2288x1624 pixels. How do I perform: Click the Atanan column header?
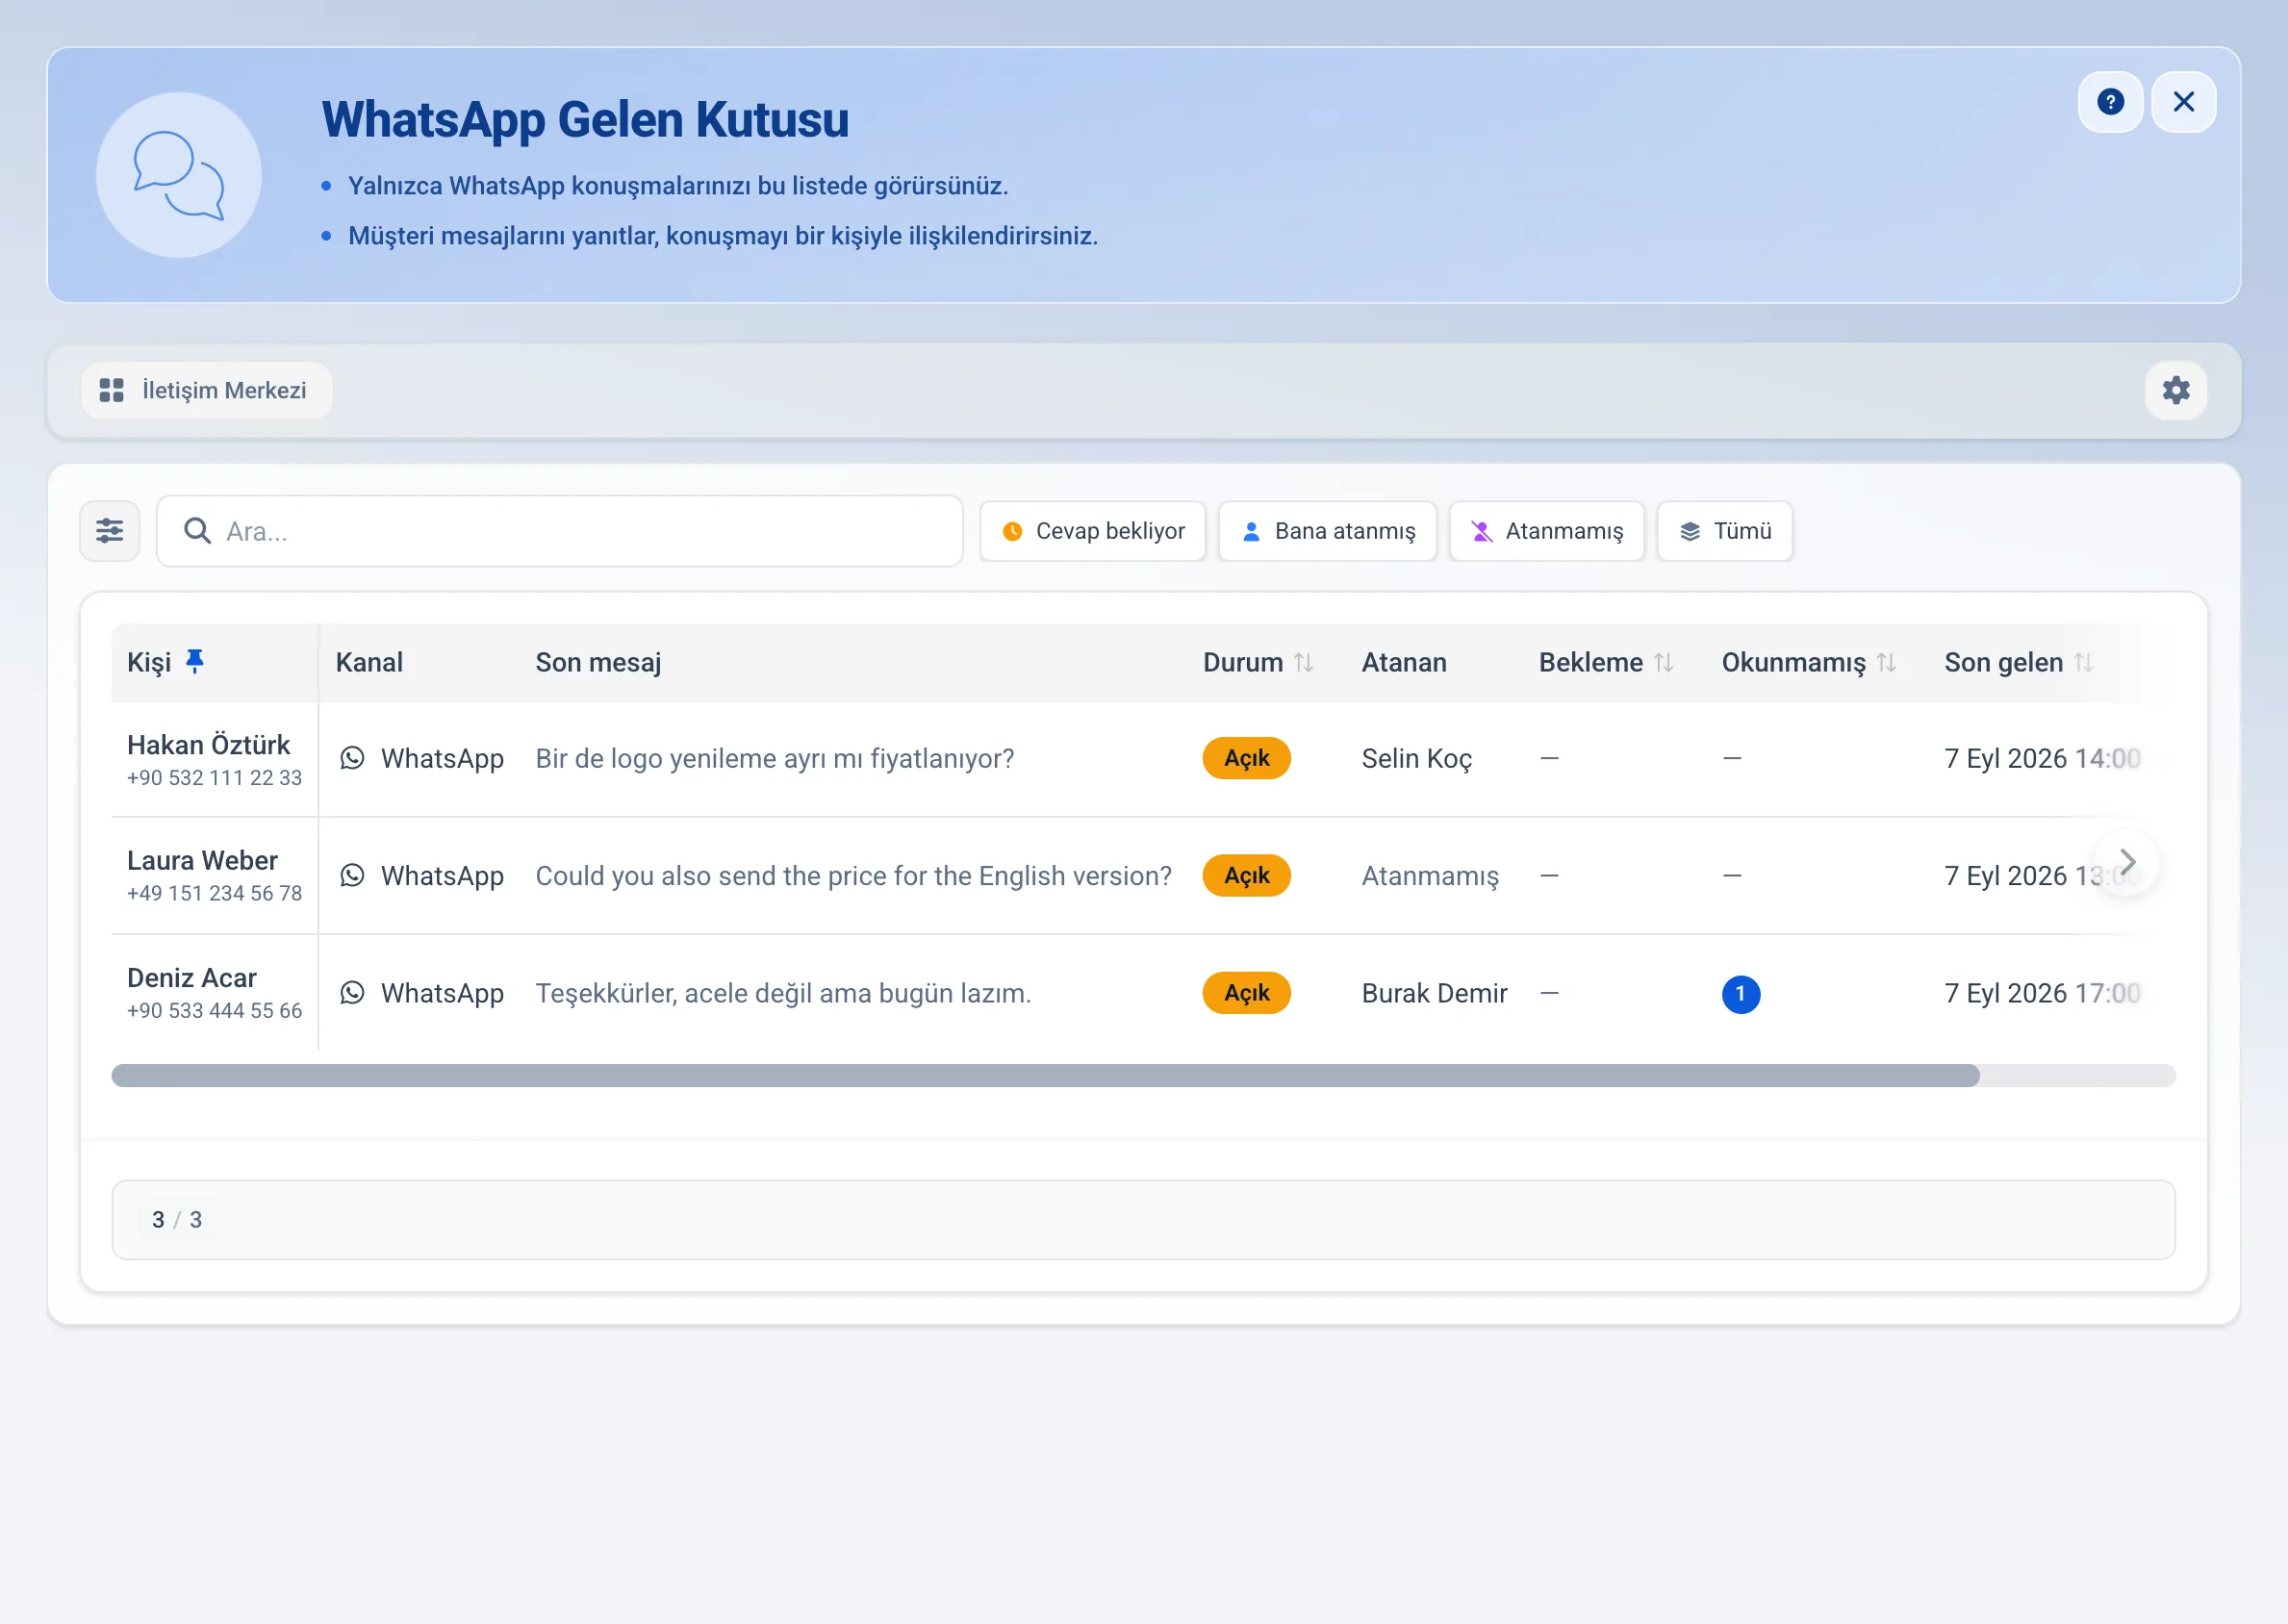(1404, 662)
